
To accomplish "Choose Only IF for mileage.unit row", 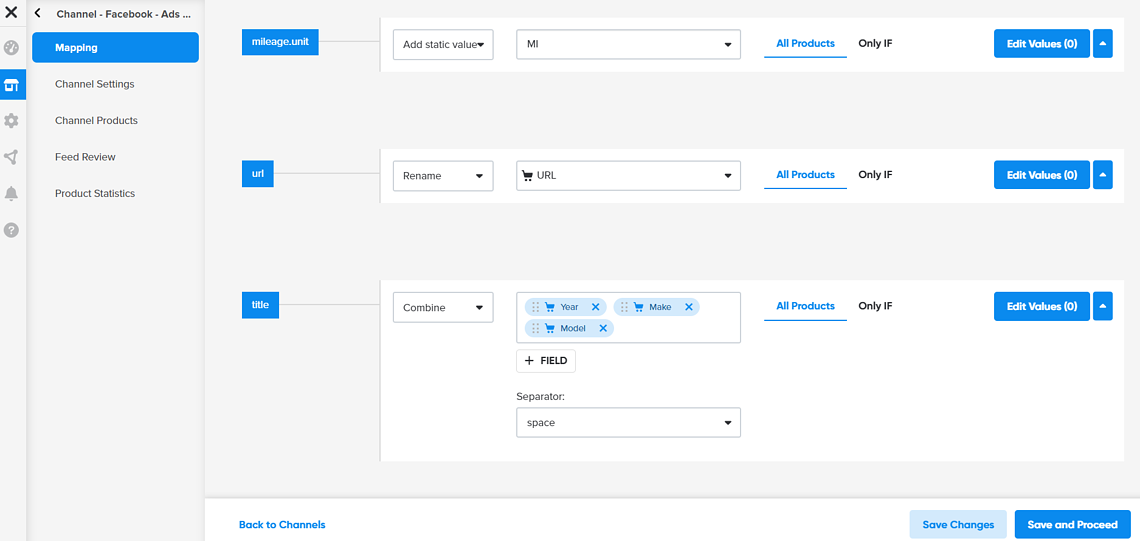I will click(875, 44).
